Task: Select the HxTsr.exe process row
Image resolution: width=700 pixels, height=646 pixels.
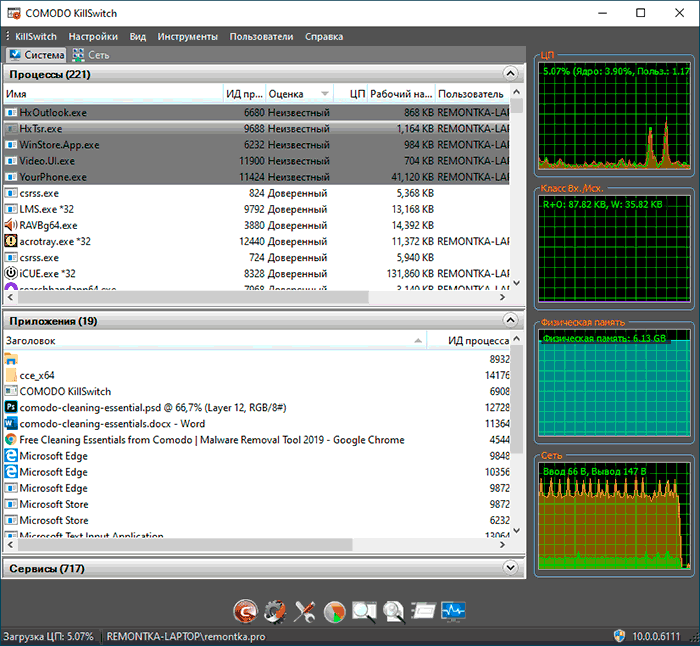Action: click(257, 129)
